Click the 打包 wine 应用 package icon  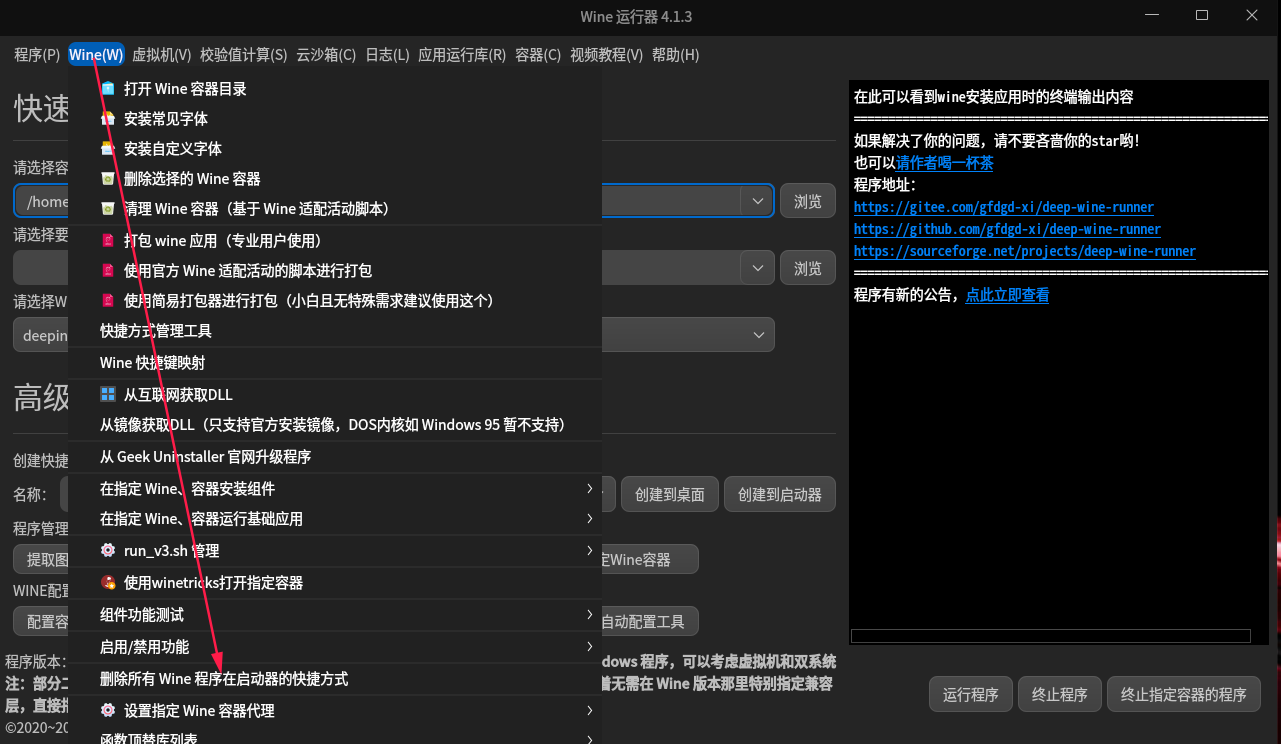pos(108,241)
